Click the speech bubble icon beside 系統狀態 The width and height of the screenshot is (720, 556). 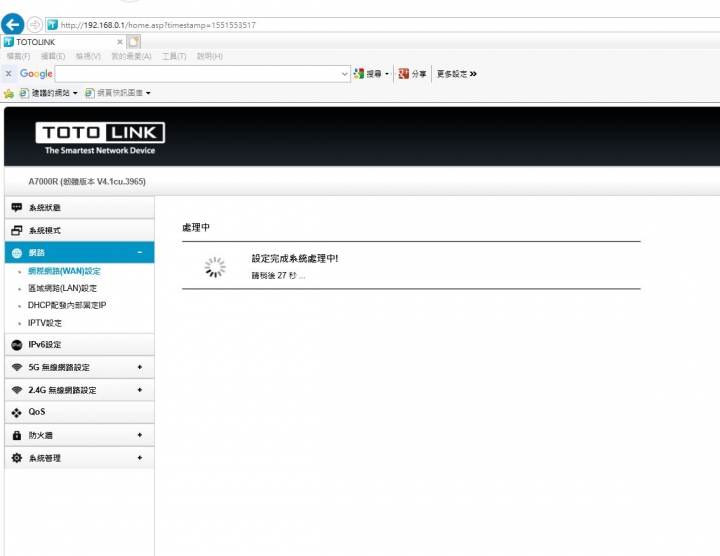(17, 208)
